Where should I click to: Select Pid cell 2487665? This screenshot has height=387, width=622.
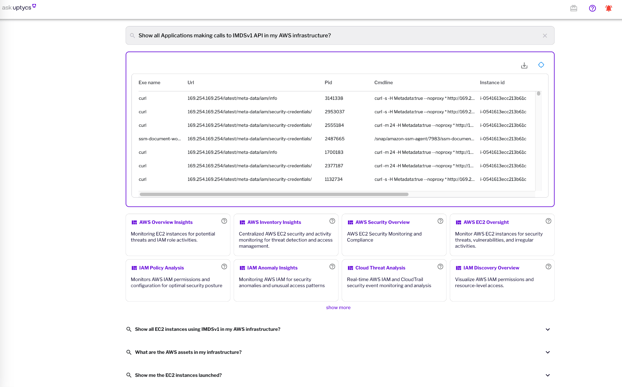(x=334, y=139)
